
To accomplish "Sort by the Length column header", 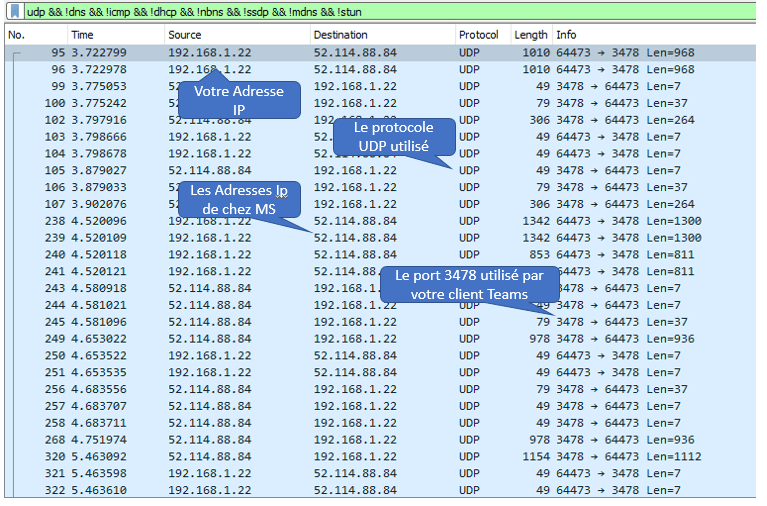I will [x=530, y=35].
